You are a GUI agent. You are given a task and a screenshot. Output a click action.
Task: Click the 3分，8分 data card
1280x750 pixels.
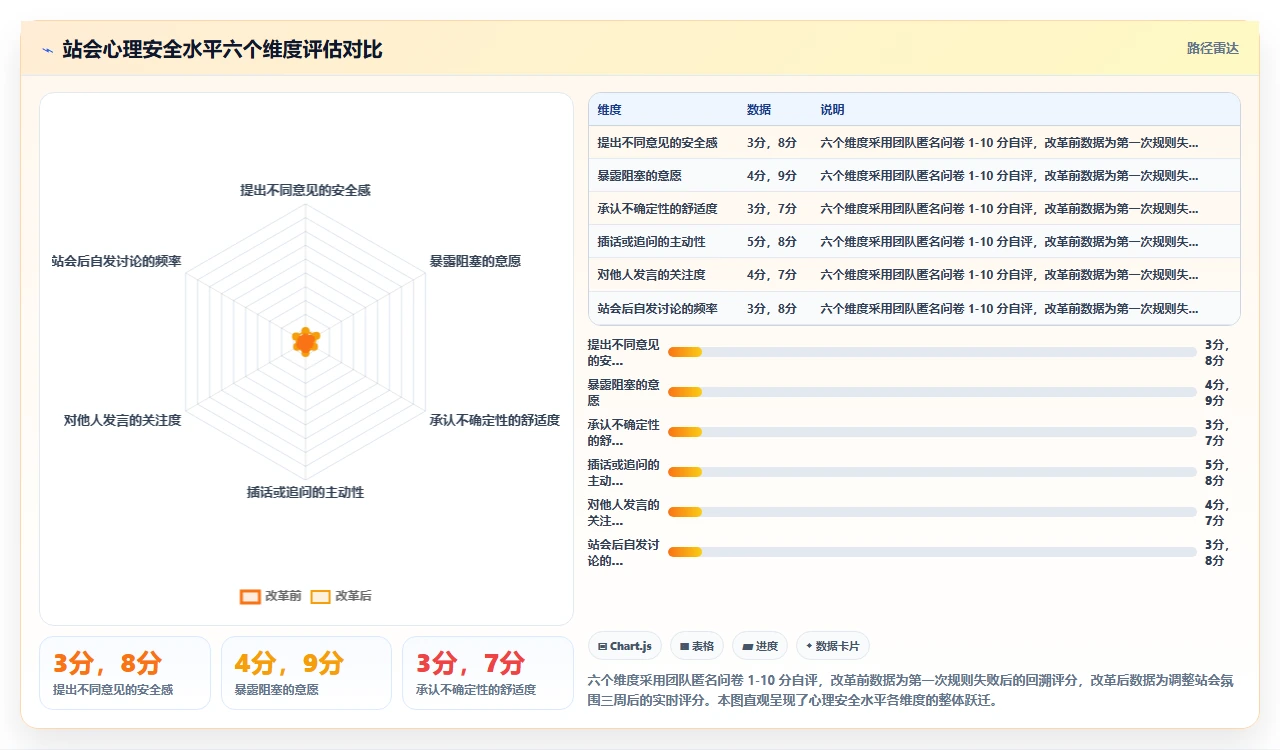(x=125, y=673)
